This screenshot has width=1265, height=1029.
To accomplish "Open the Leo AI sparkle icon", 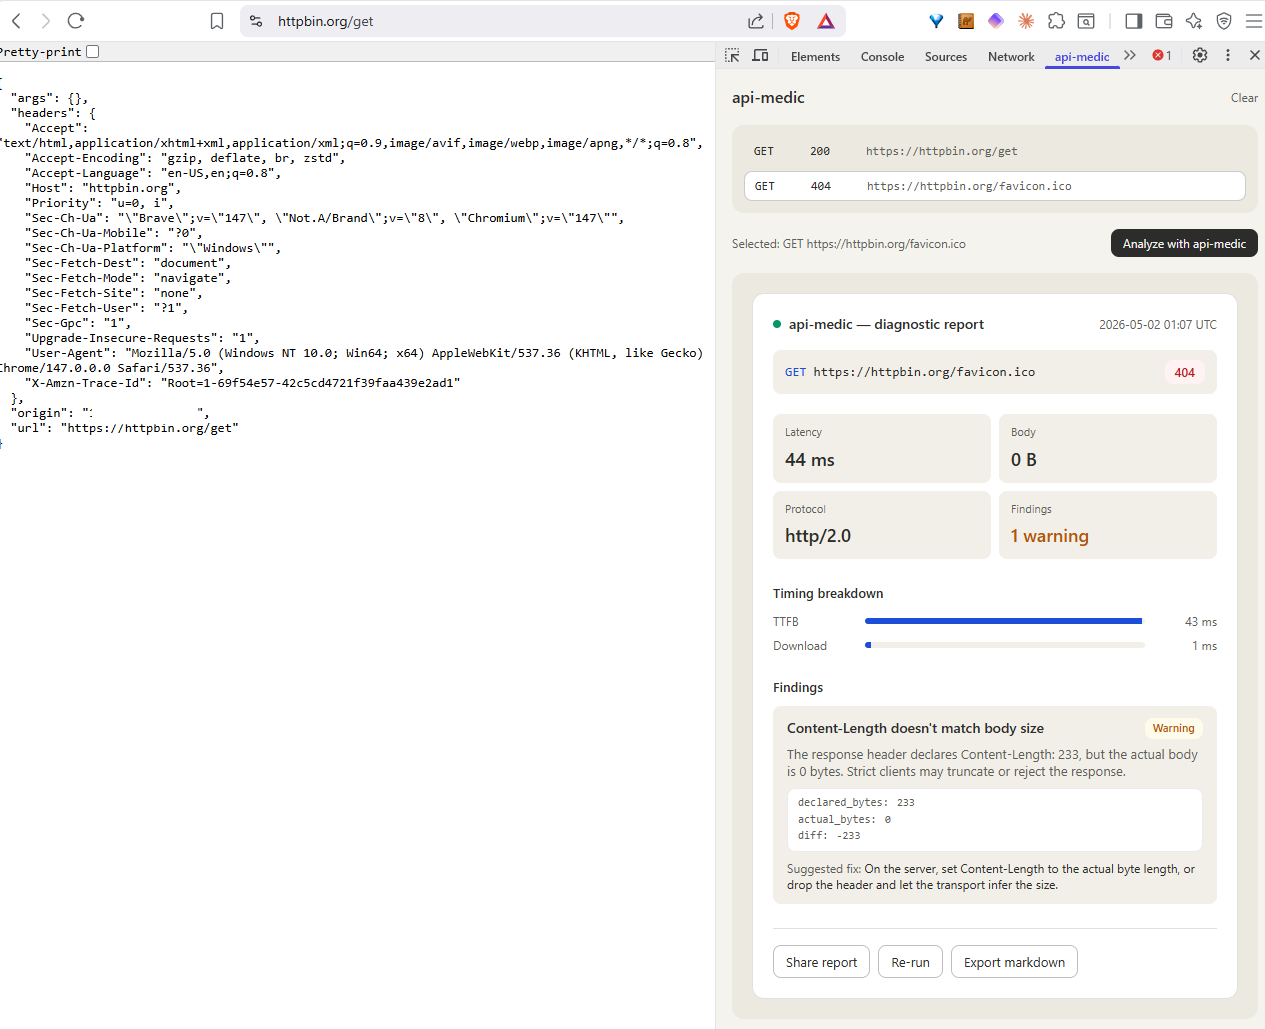I will [1194, 21].
